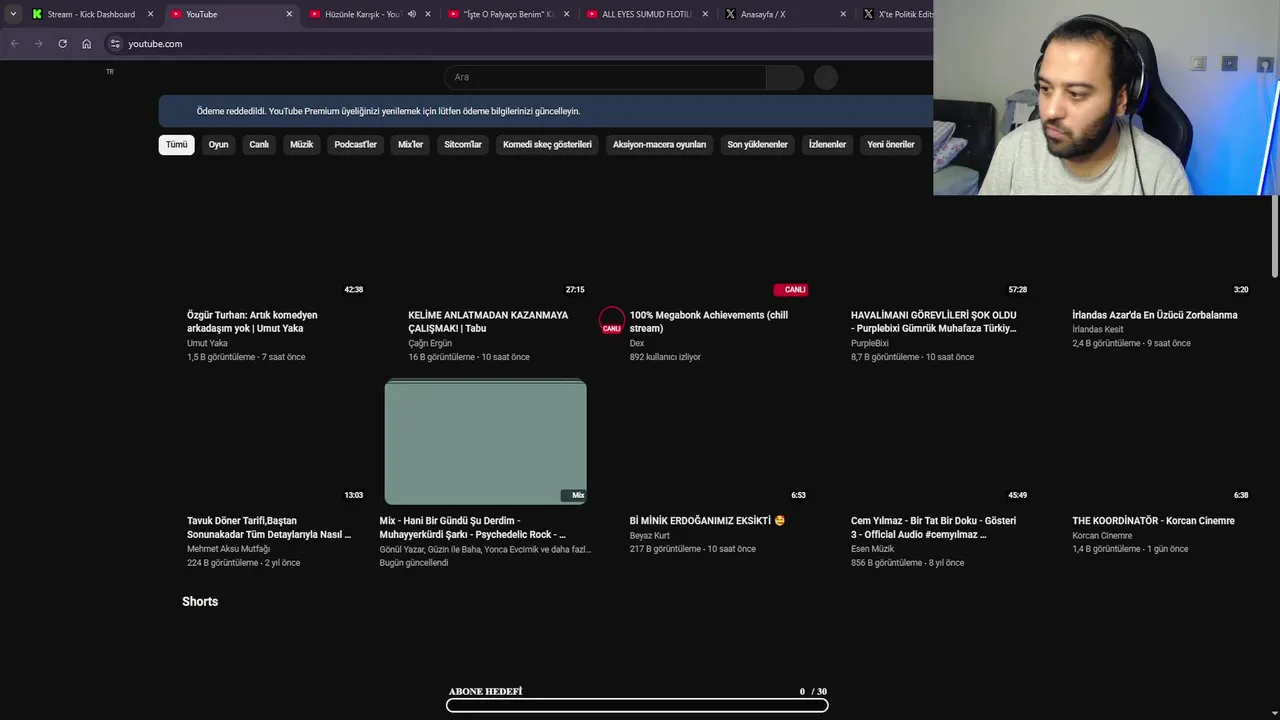Open the Mix - Hani Bir Gündü thumbnail
1280x720 pixels.
(486, 442)
